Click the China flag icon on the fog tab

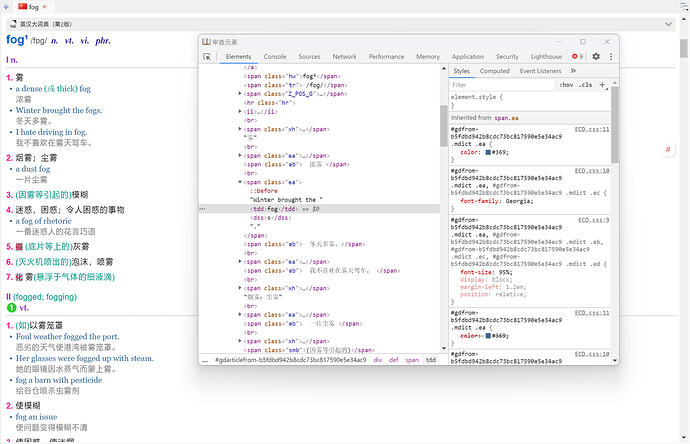[x=22, y=6]
